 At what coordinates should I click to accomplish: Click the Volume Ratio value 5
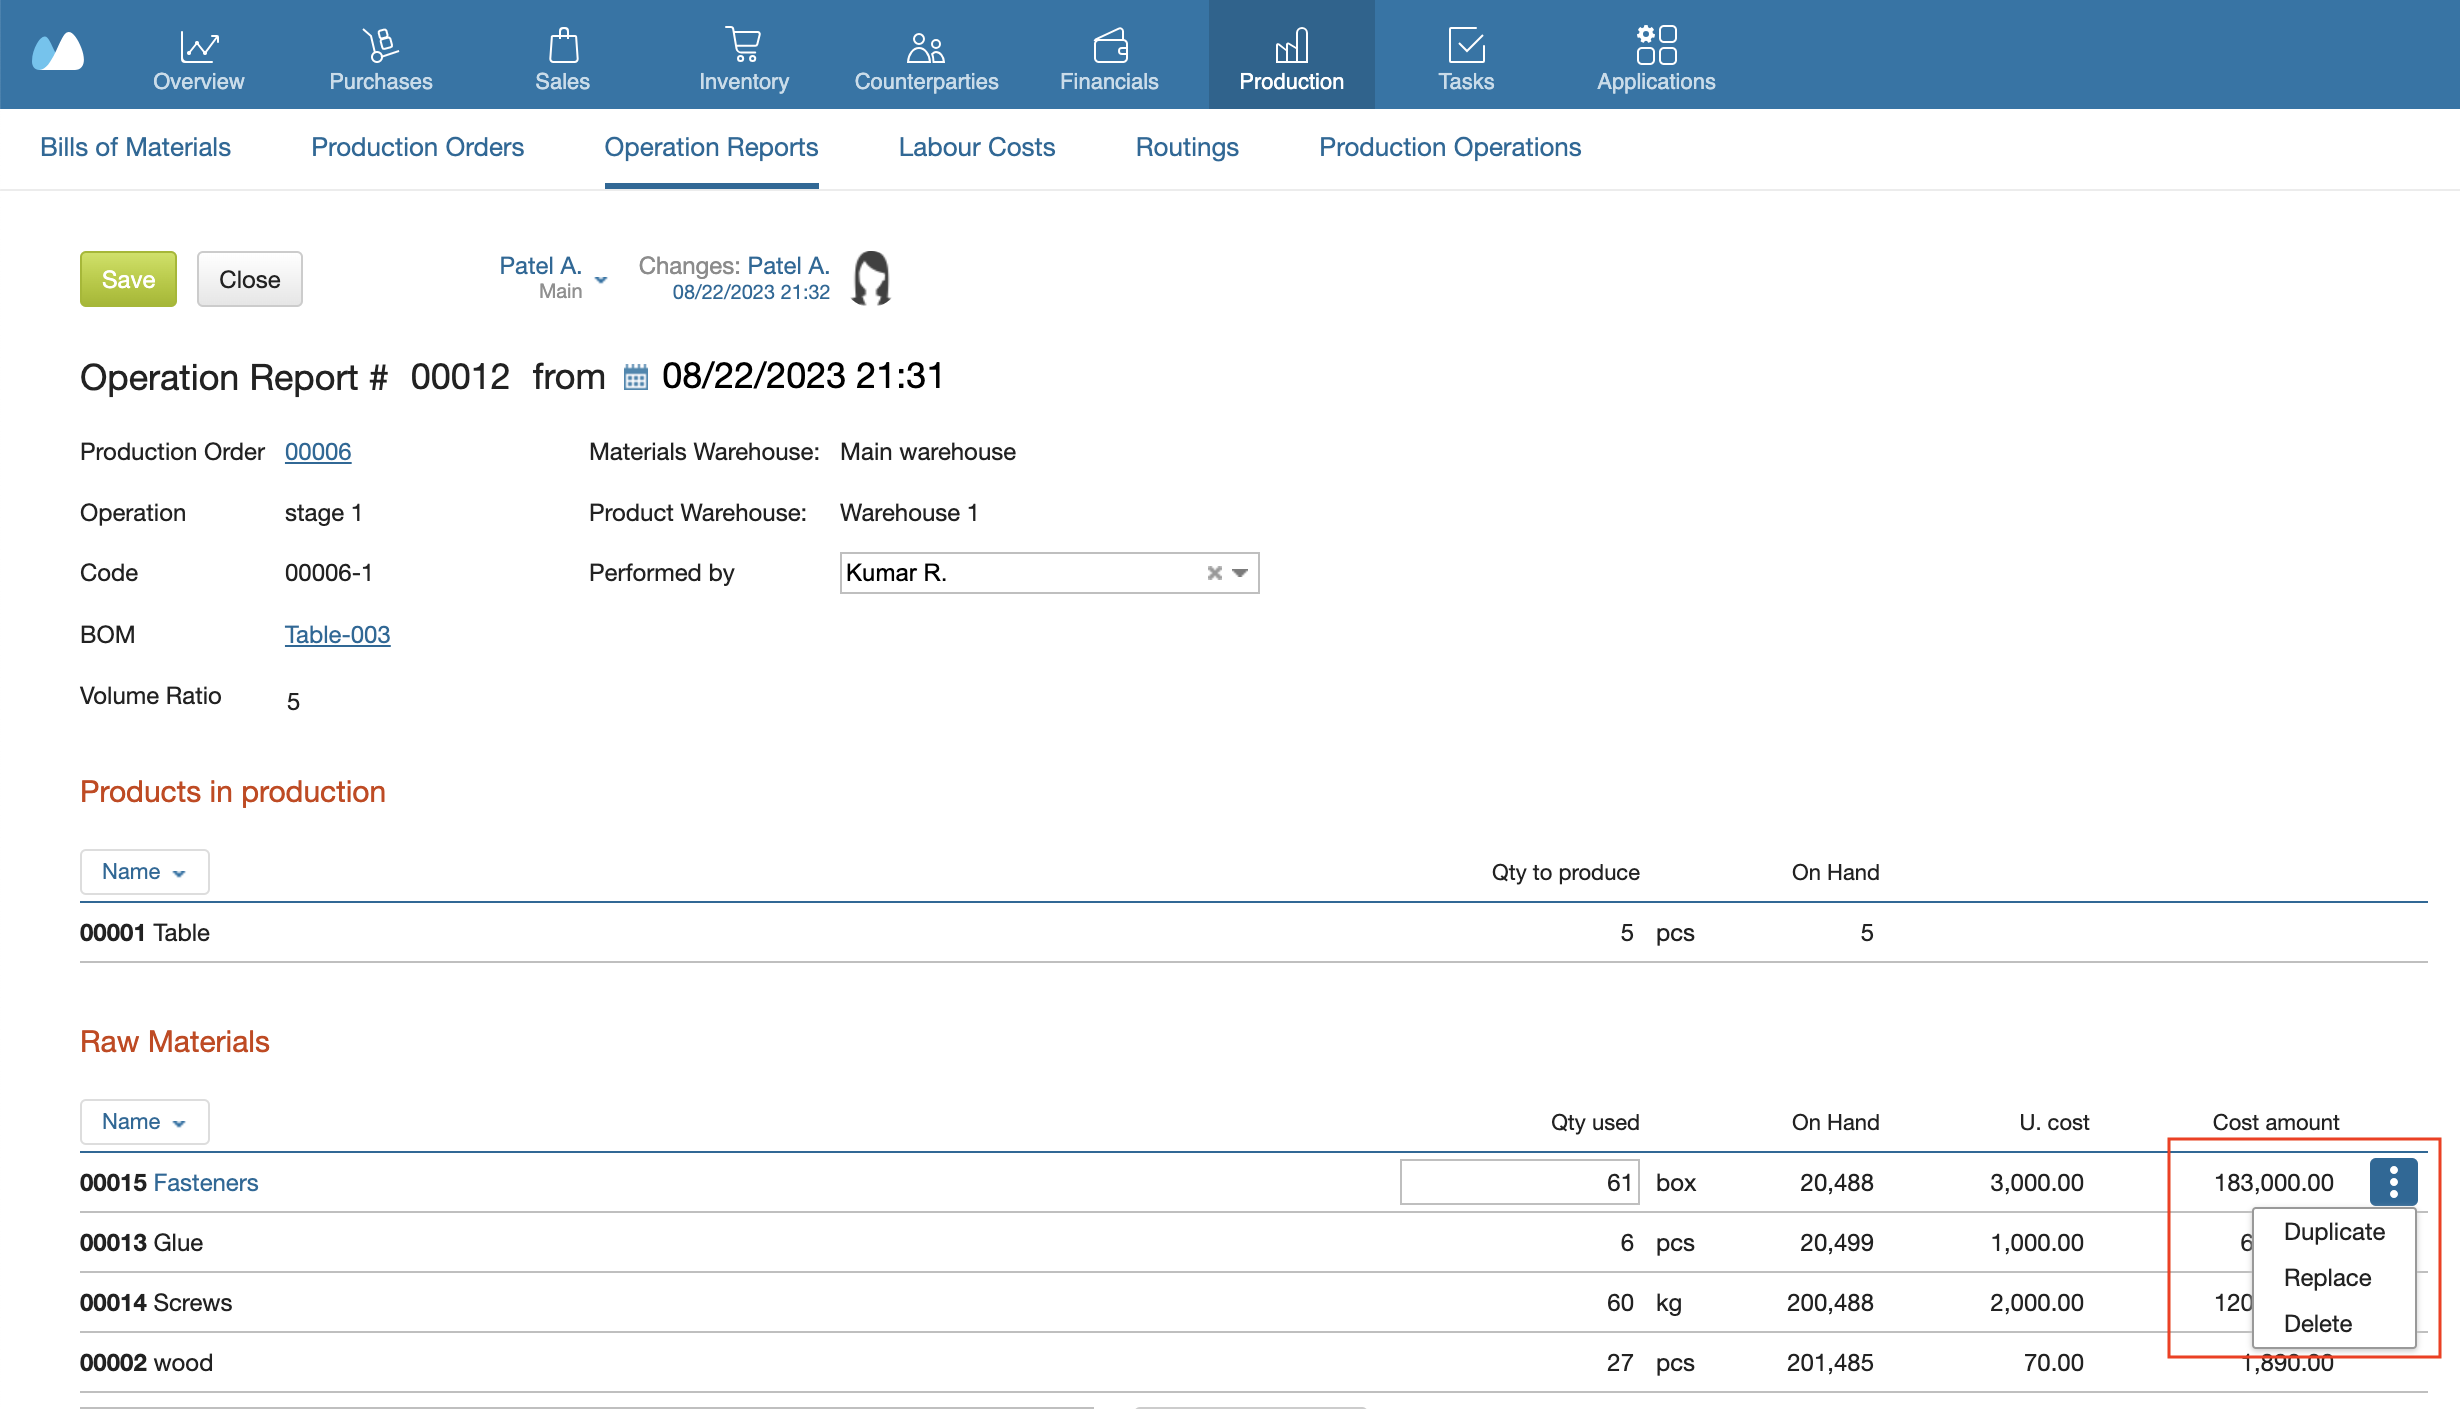tap(293, 702)
